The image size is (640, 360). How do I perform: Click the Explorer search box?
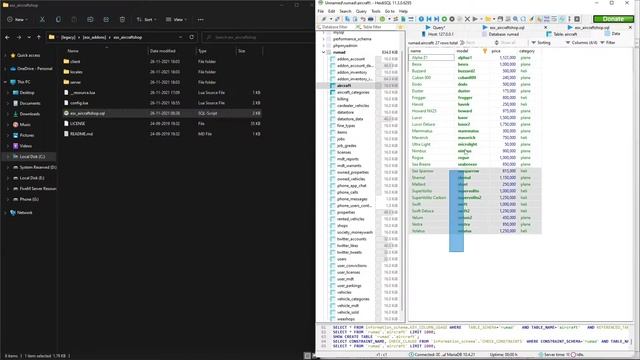[258, 37]
